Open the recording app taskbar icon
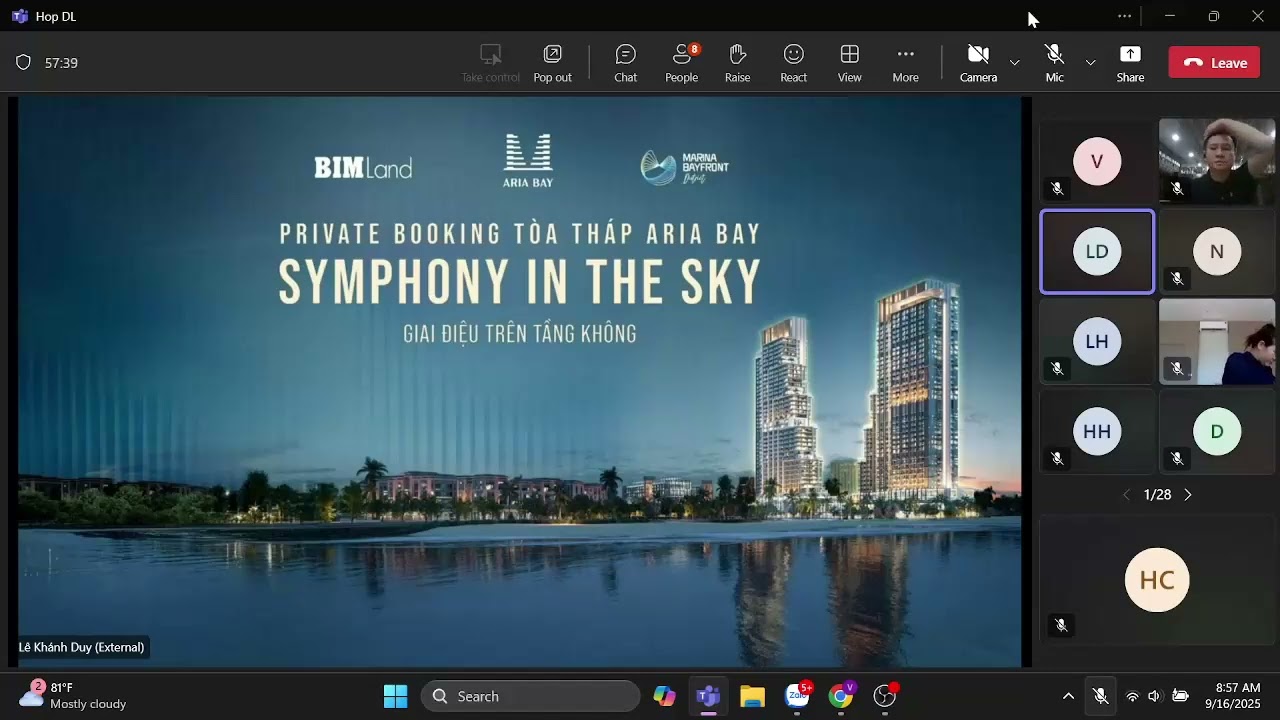 [x=885, y=696]
